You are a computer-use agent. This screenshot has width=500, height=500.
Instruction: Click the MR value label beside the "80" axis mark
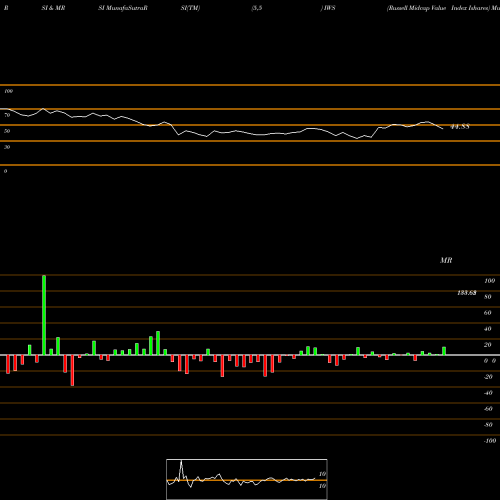pos(467,293)
